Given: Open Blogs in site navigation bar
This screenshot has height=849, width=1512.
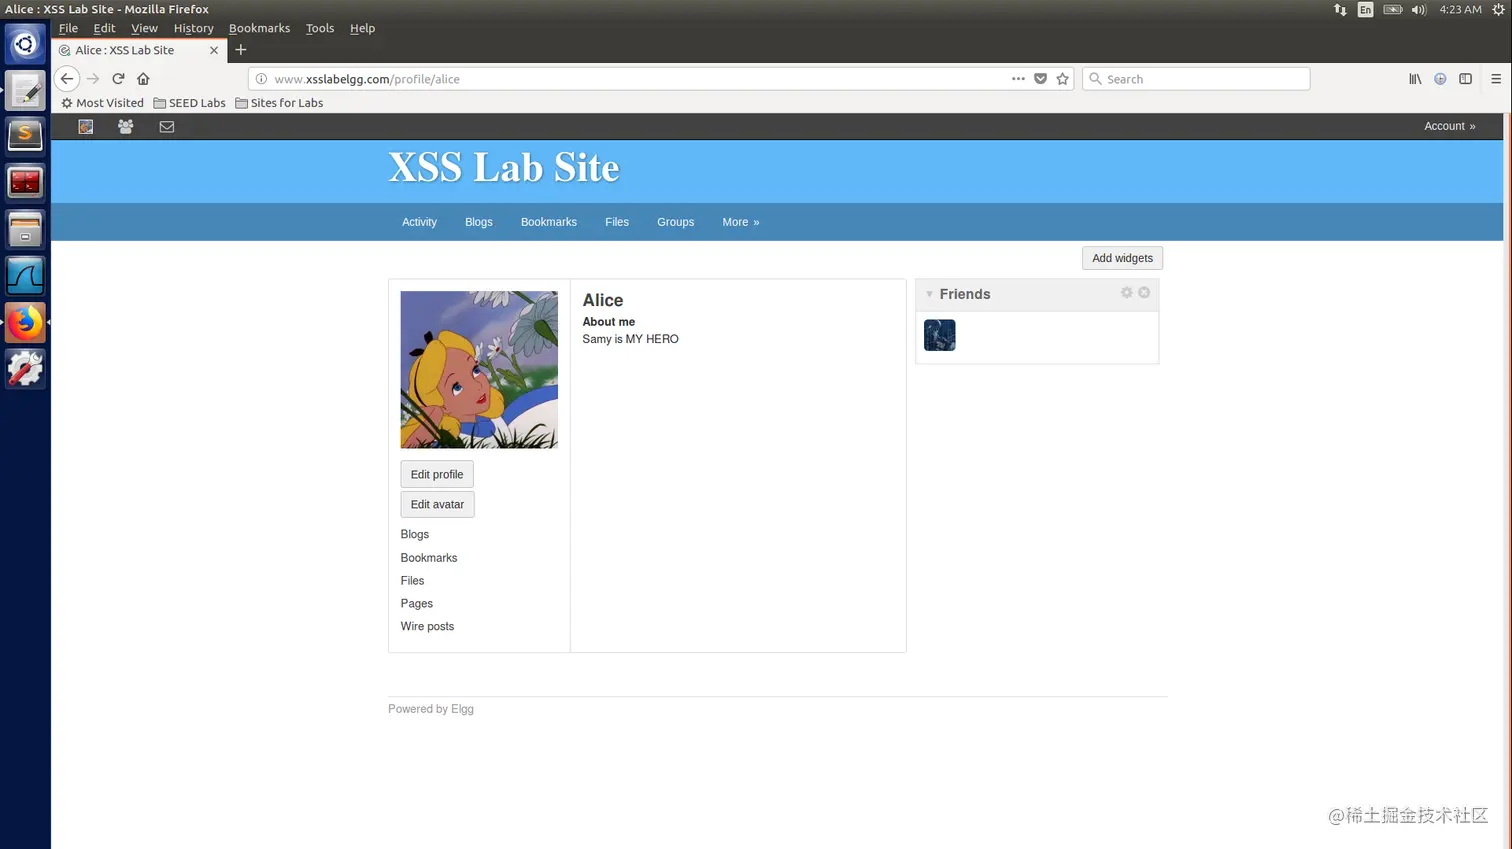Looking at the screenshot, I should click(x=479, y=222).
